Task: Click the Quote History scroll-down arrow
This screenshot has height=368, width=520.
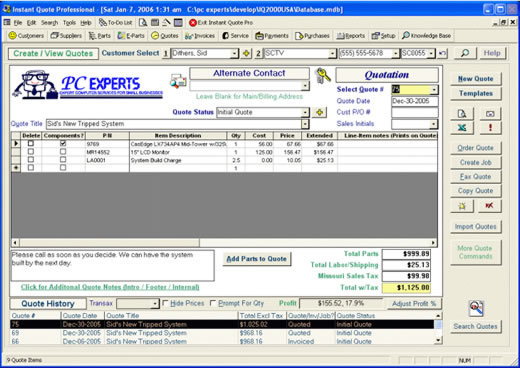Action: (438, 340)
